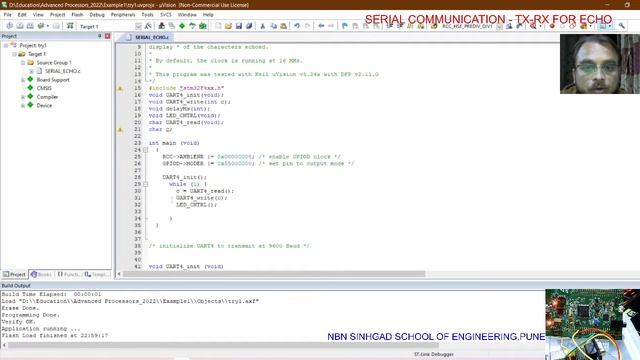Click the ST-Link Debugger status bar entry

click(x=433, y=354)
